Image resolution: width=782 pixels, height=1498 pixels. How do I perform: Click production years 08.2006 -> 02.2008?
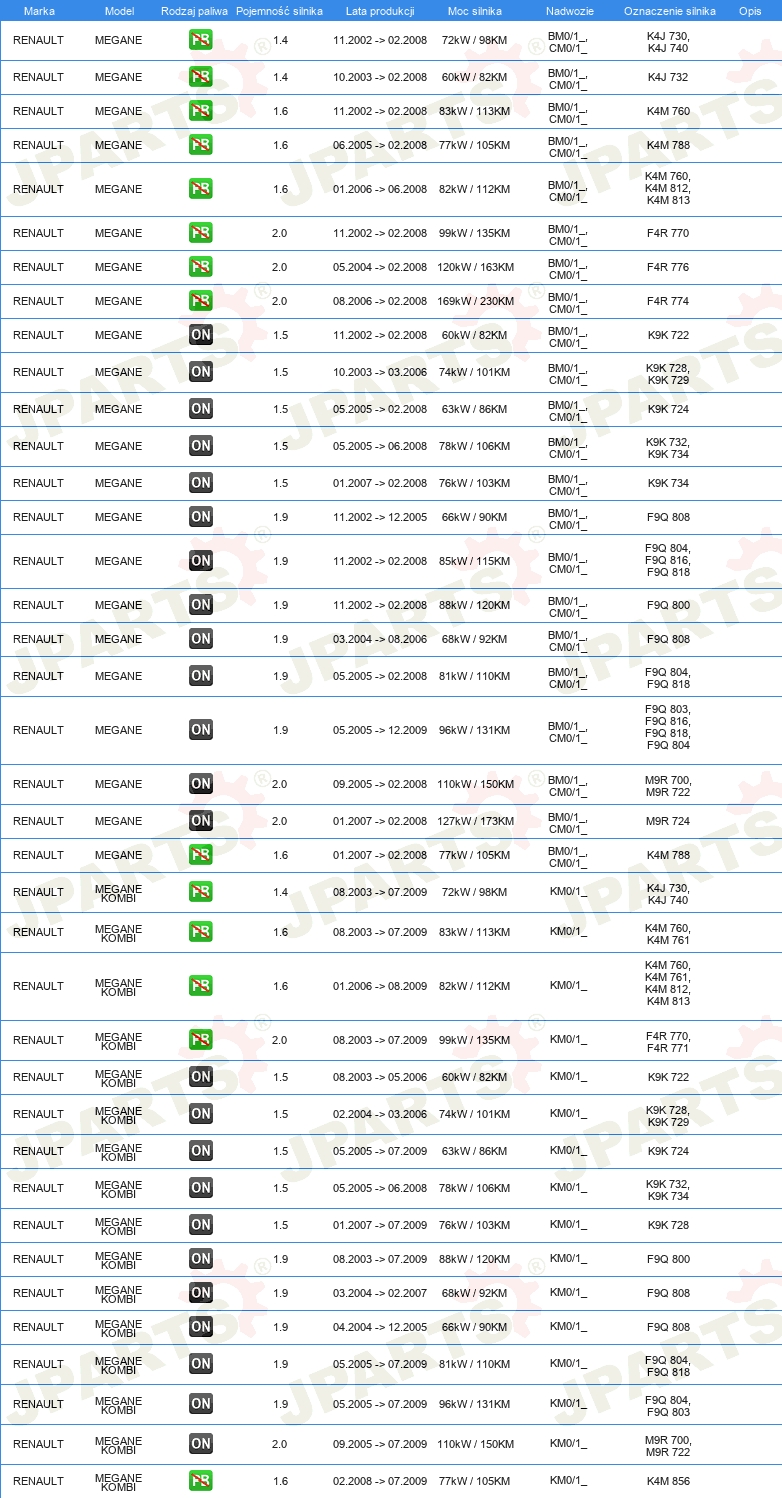(380, 301)
